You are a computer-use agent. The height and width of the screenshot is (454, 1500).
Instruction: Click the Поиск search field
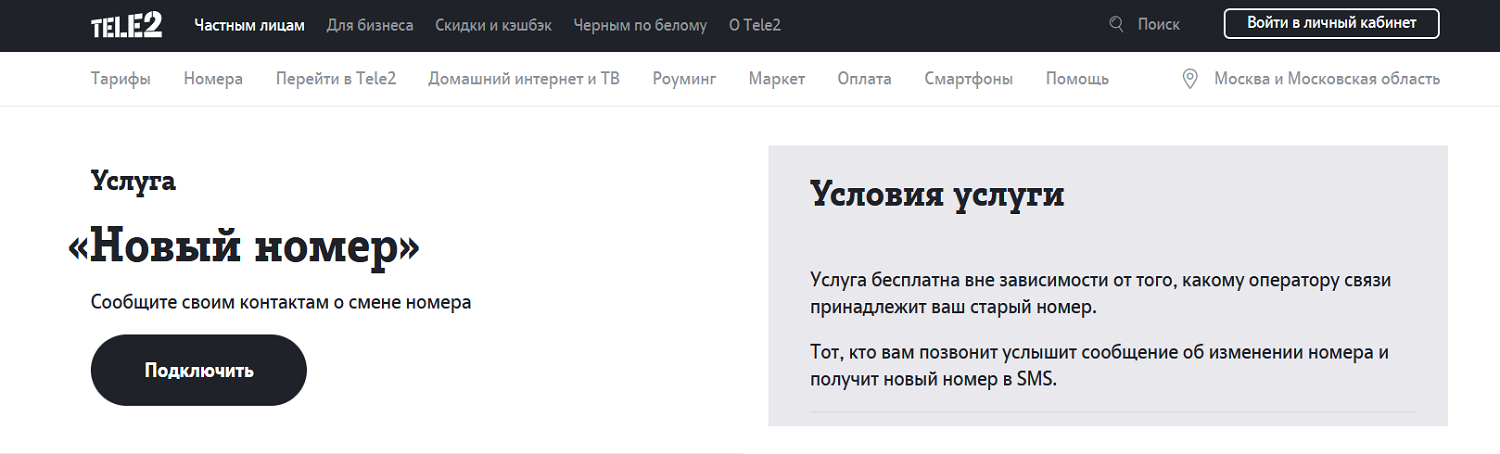pos(1159,24)
